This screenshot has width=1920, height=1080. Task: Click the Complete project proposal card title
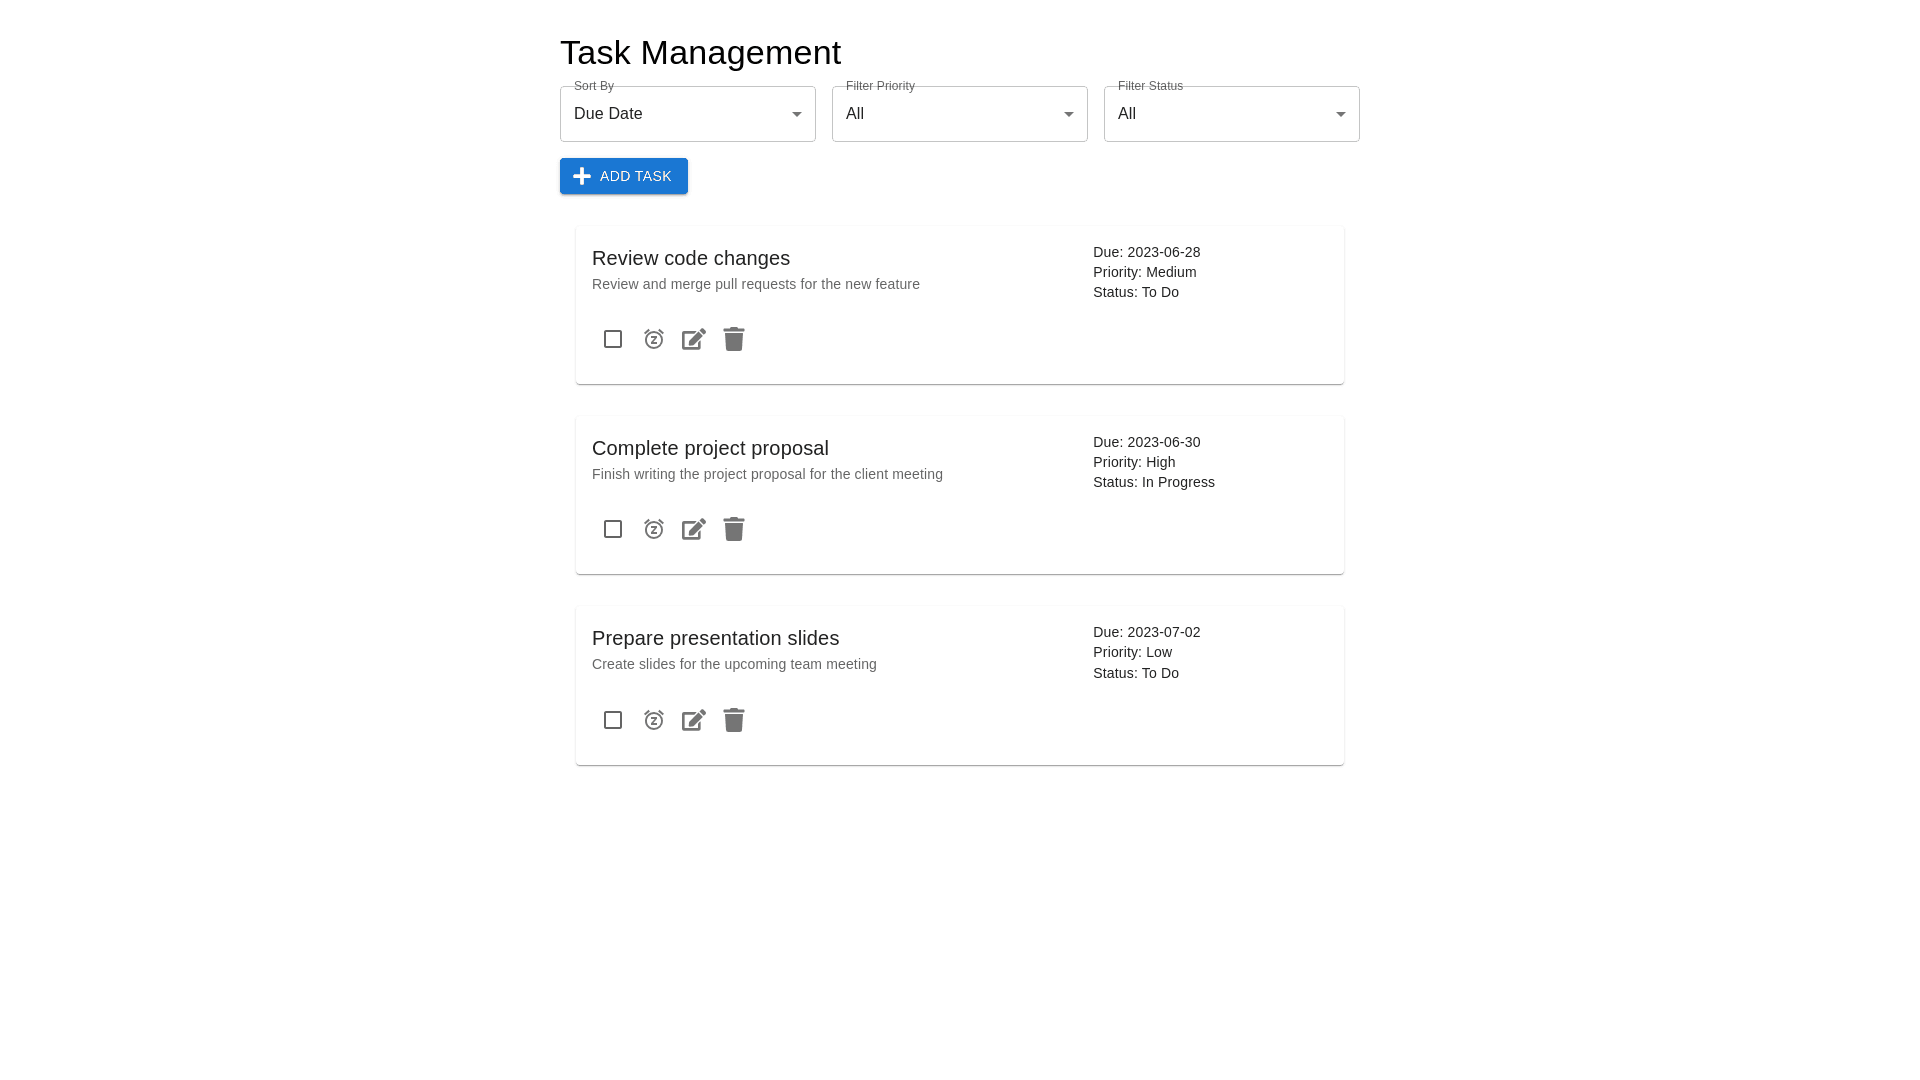pos(710,448)
